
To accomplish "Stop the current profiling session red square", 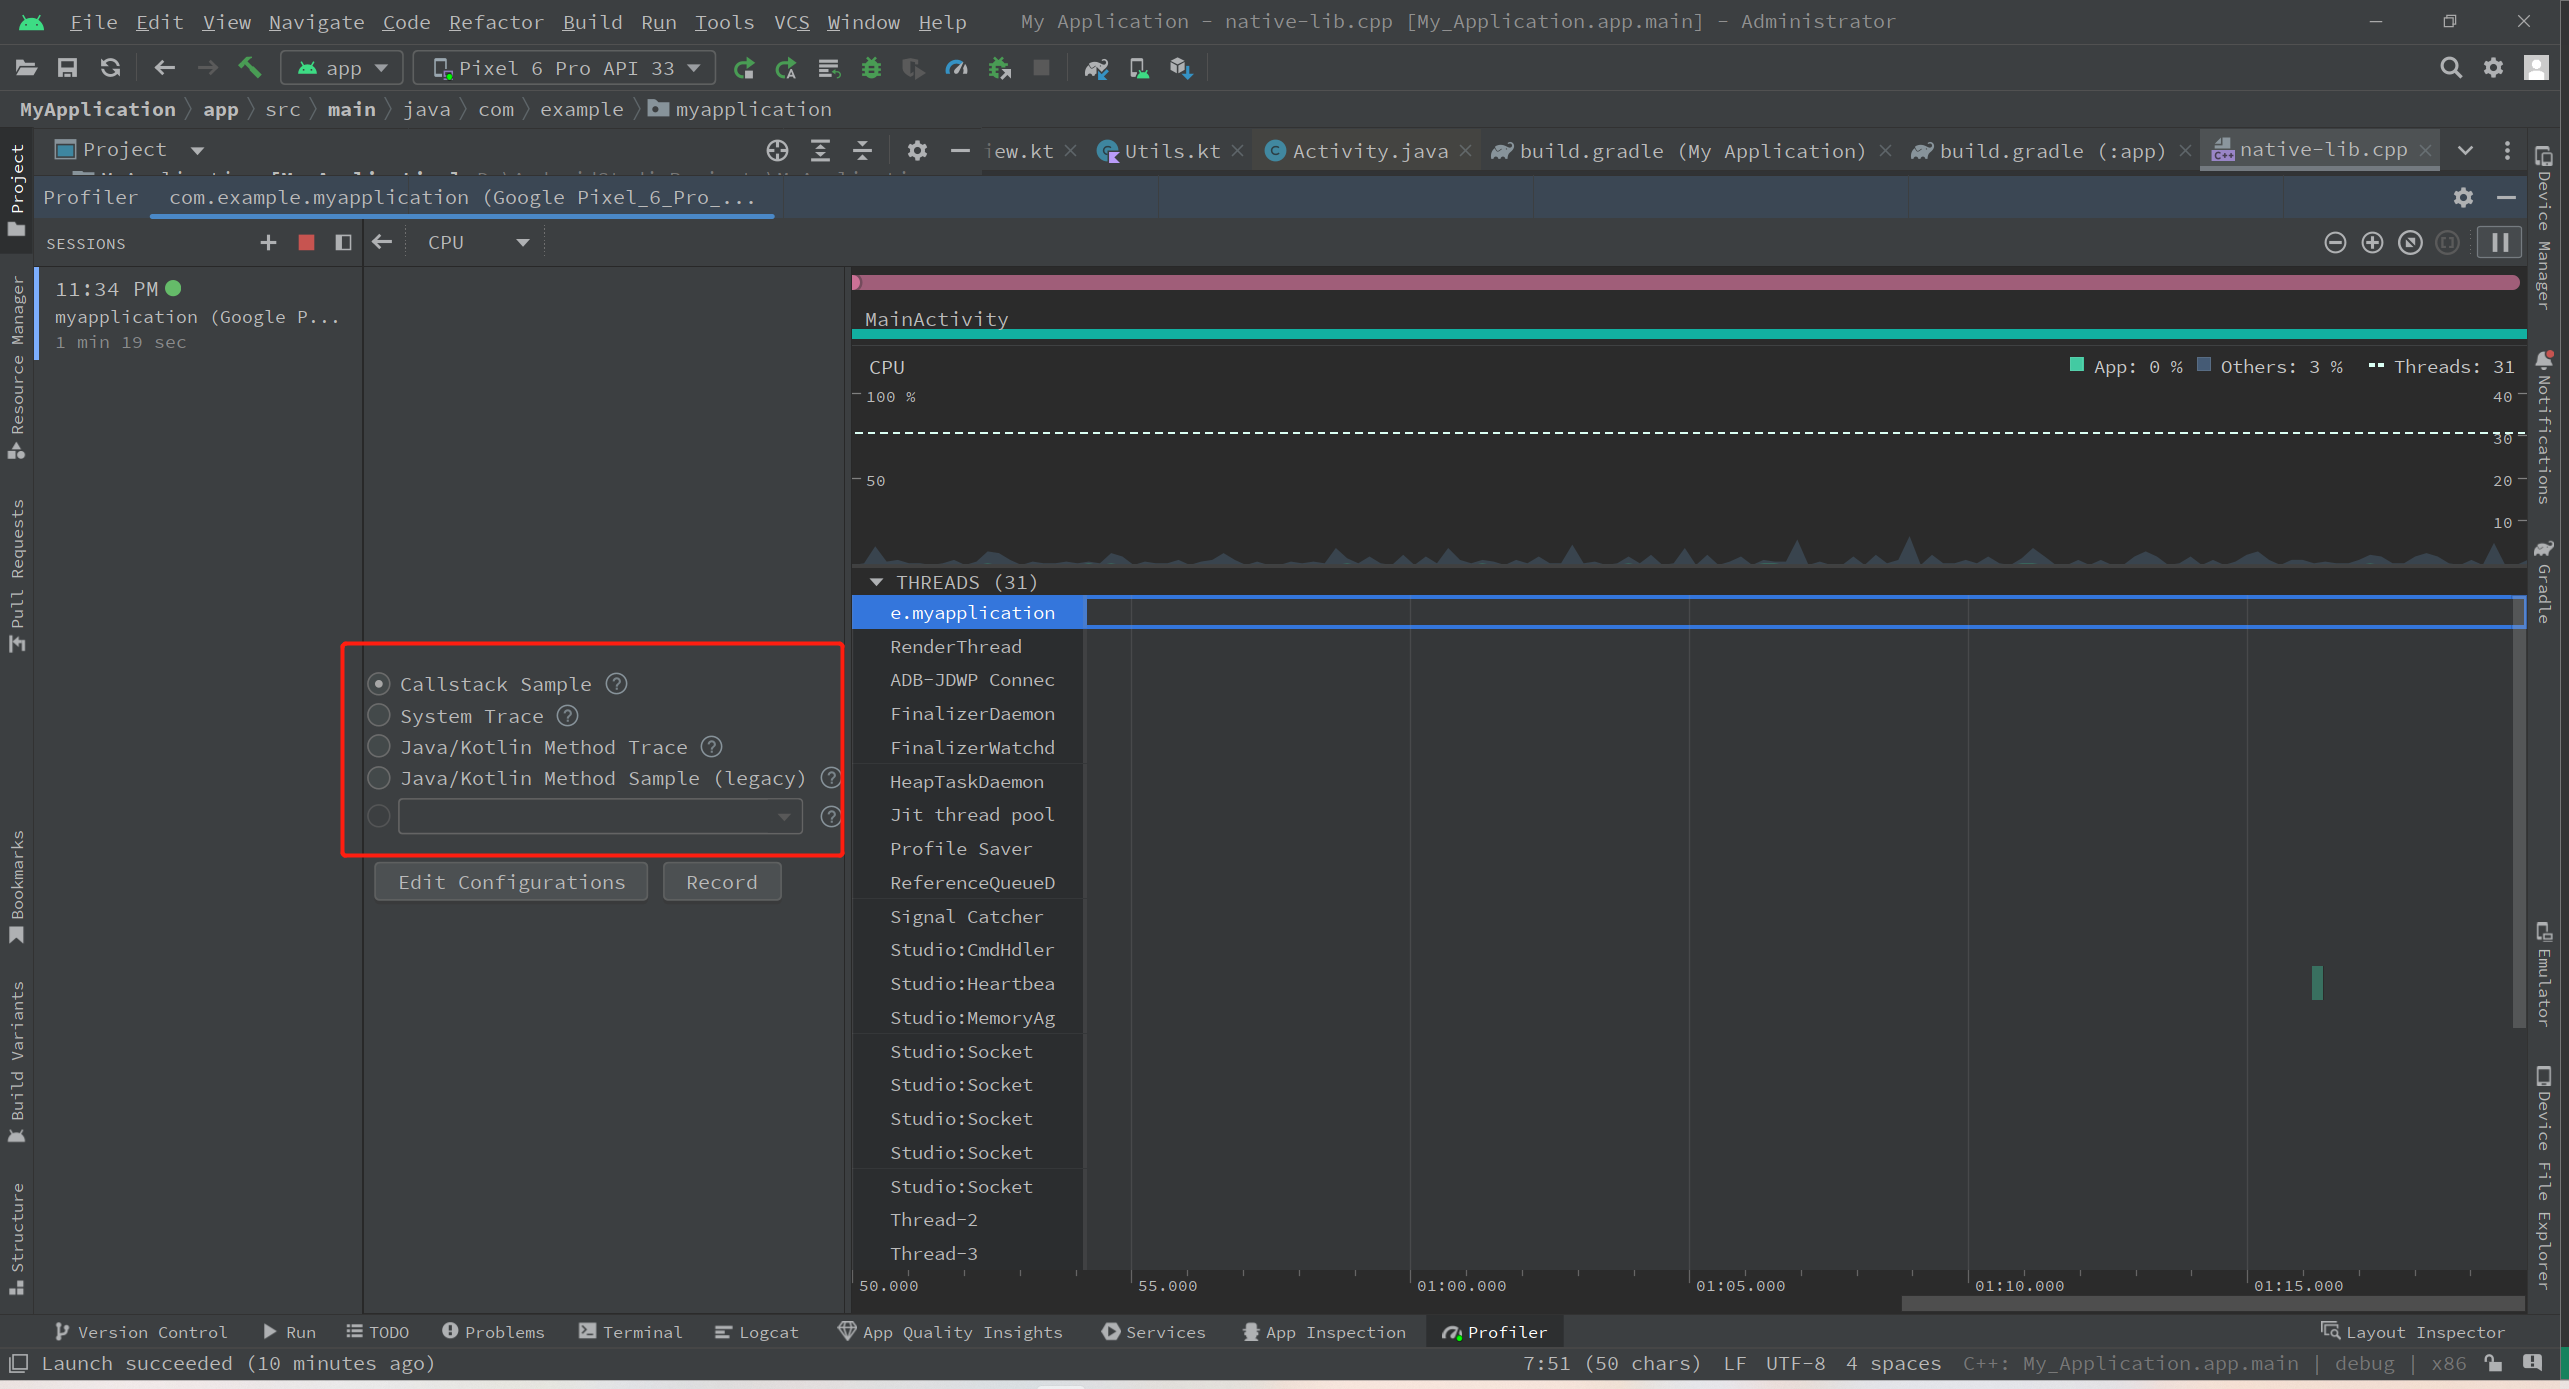I will point(306,242).
